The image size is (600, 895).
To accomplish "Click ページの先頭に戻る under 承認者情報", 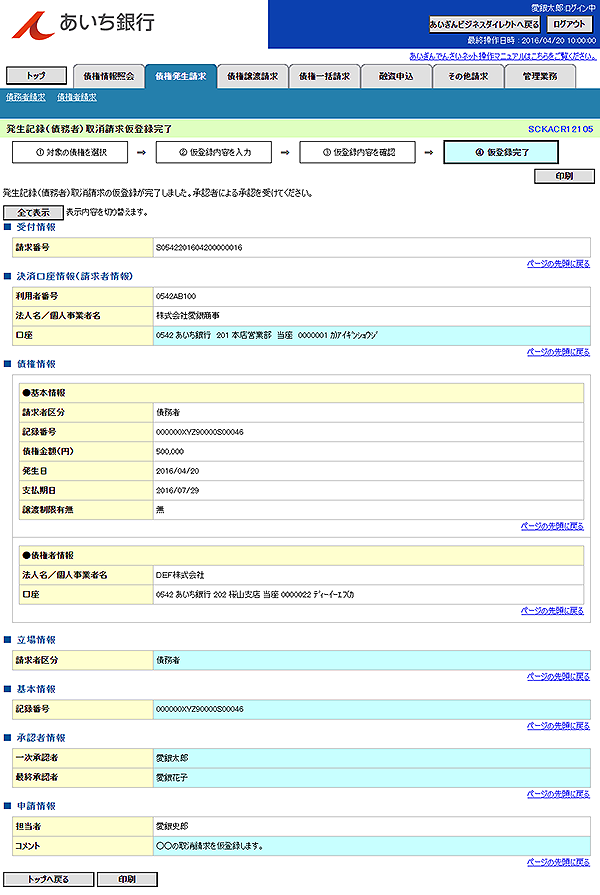I will pos(558,794).
